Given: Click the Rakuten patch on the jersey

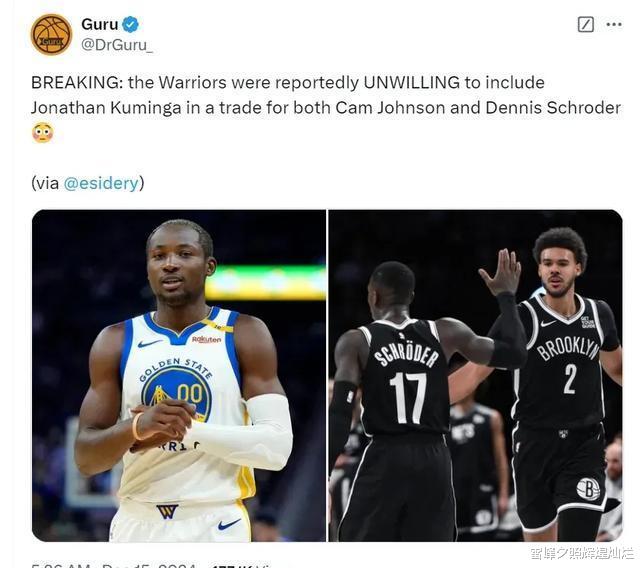Looking at the screenshot, I should click(207, 339).
